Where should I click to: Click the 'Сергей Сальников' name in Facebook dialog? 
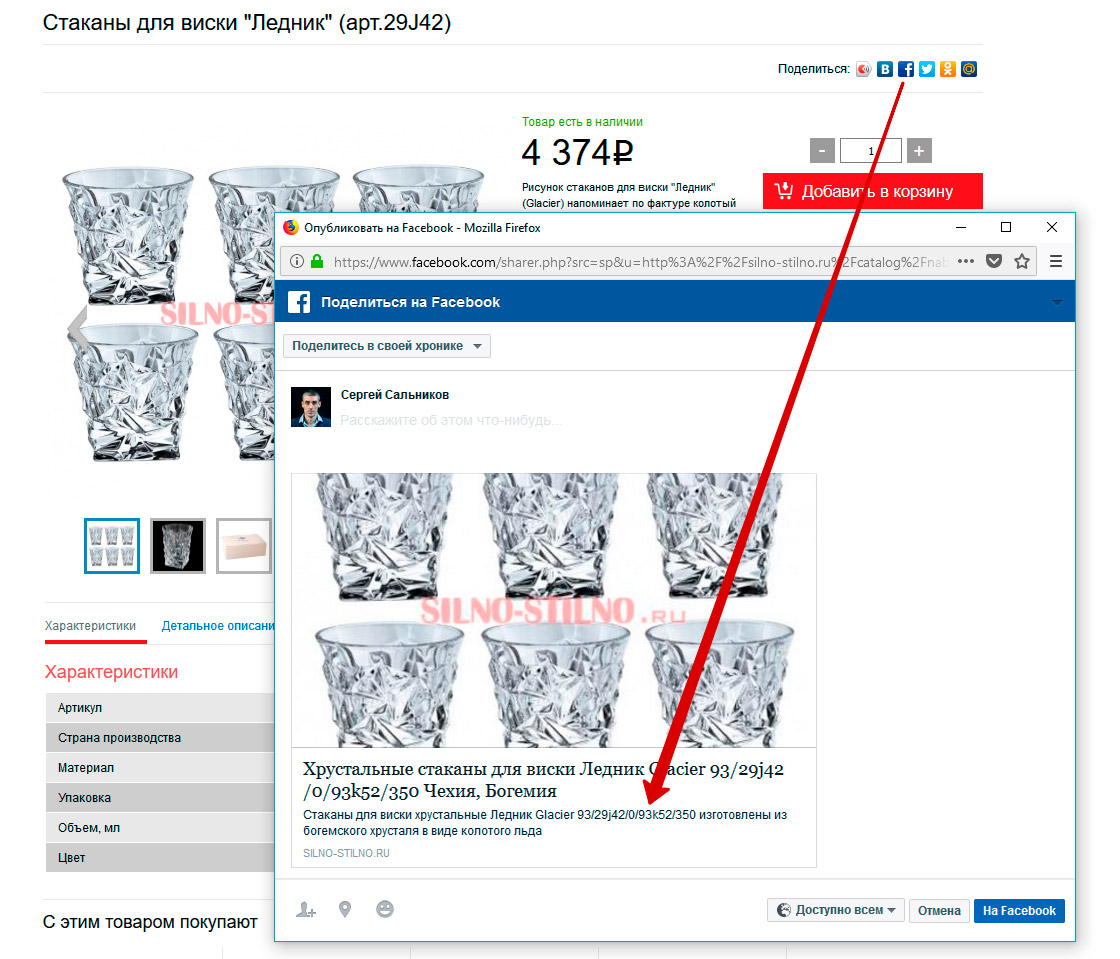[x=395, y=395]
